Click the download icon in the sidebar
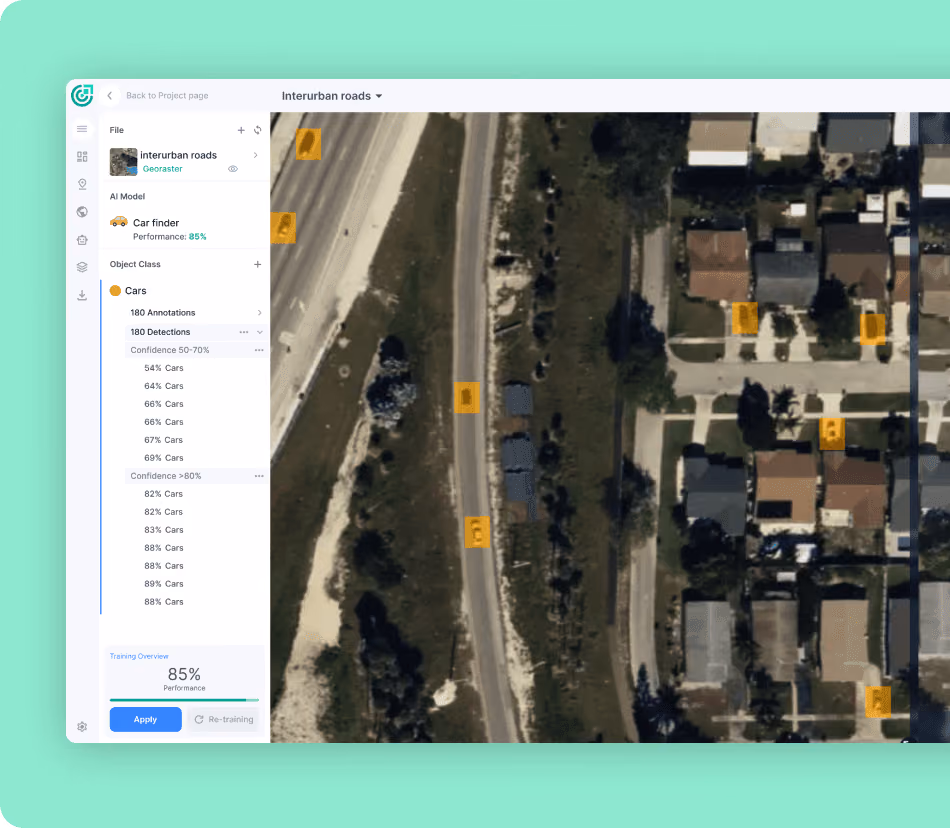The height and width of the screenshot is (828, 950). click(82, 295)
